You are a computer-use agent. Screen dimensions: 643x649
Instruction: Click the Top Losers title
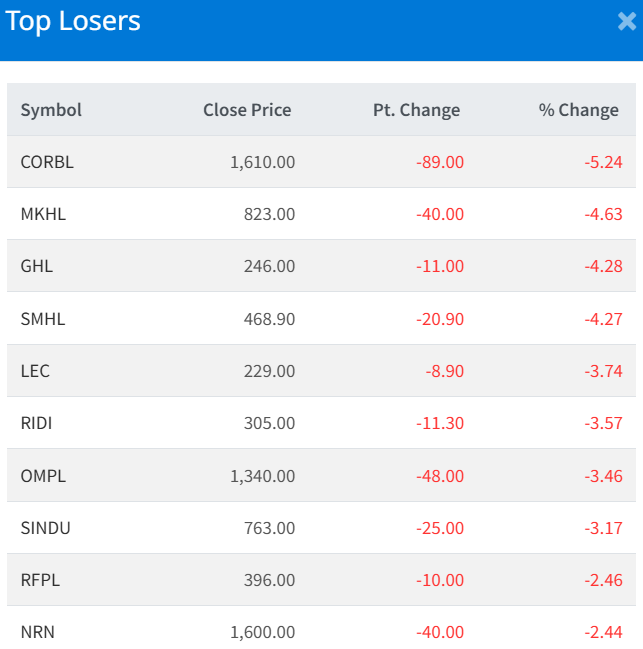[x=73, y=21]
